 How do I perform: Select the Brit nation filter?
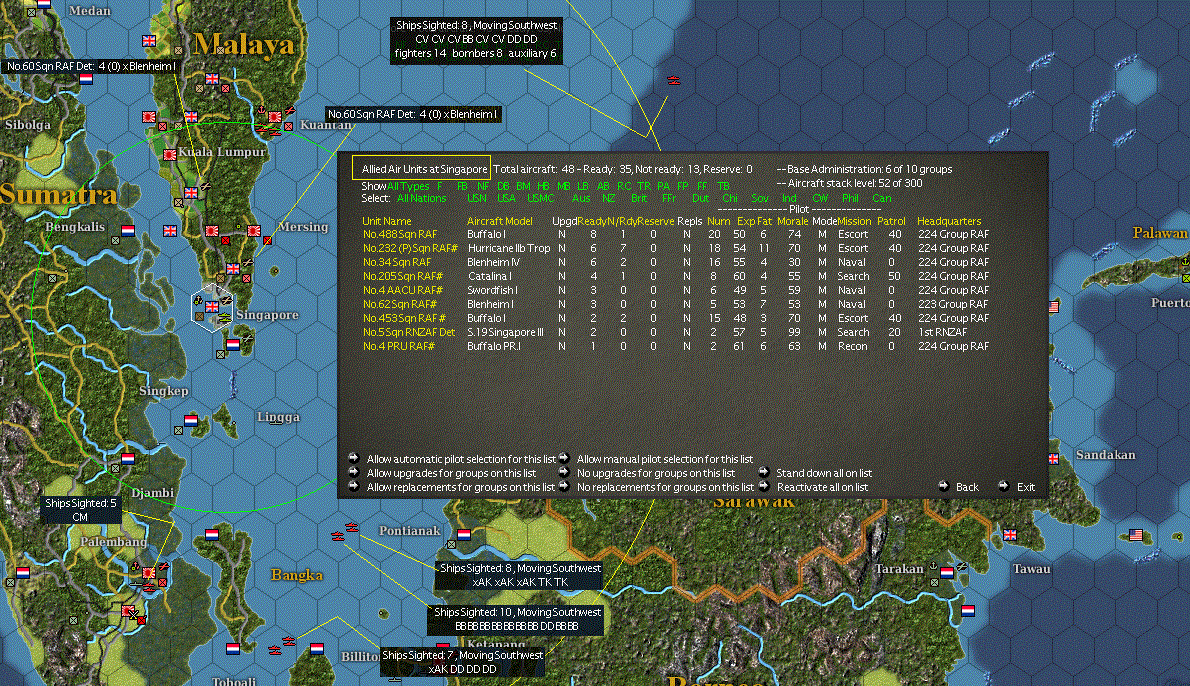tap(639, 198)
